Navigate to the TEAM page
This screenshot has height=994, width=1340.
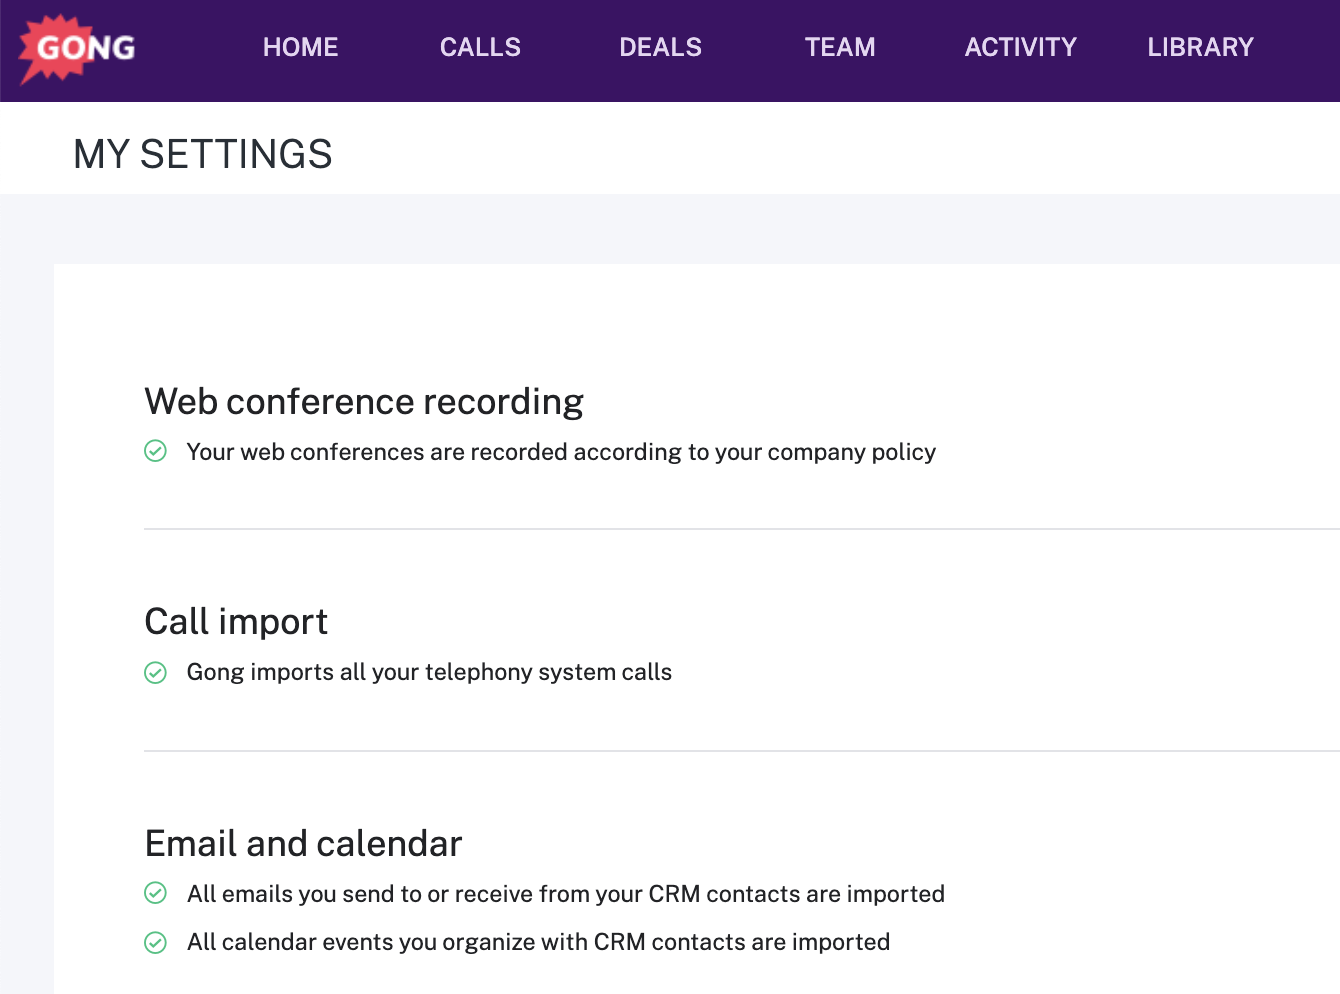(x=840, y=46)
